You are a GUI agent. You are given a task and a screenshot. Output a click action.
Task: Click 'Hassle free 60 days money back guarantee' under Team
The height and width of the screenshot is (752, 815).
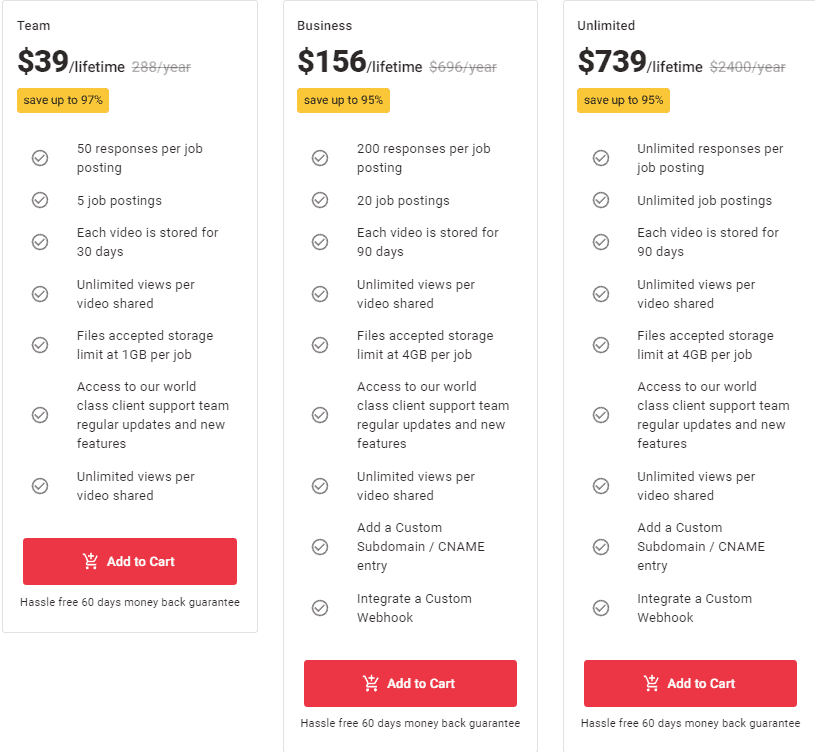click(129, 603)
